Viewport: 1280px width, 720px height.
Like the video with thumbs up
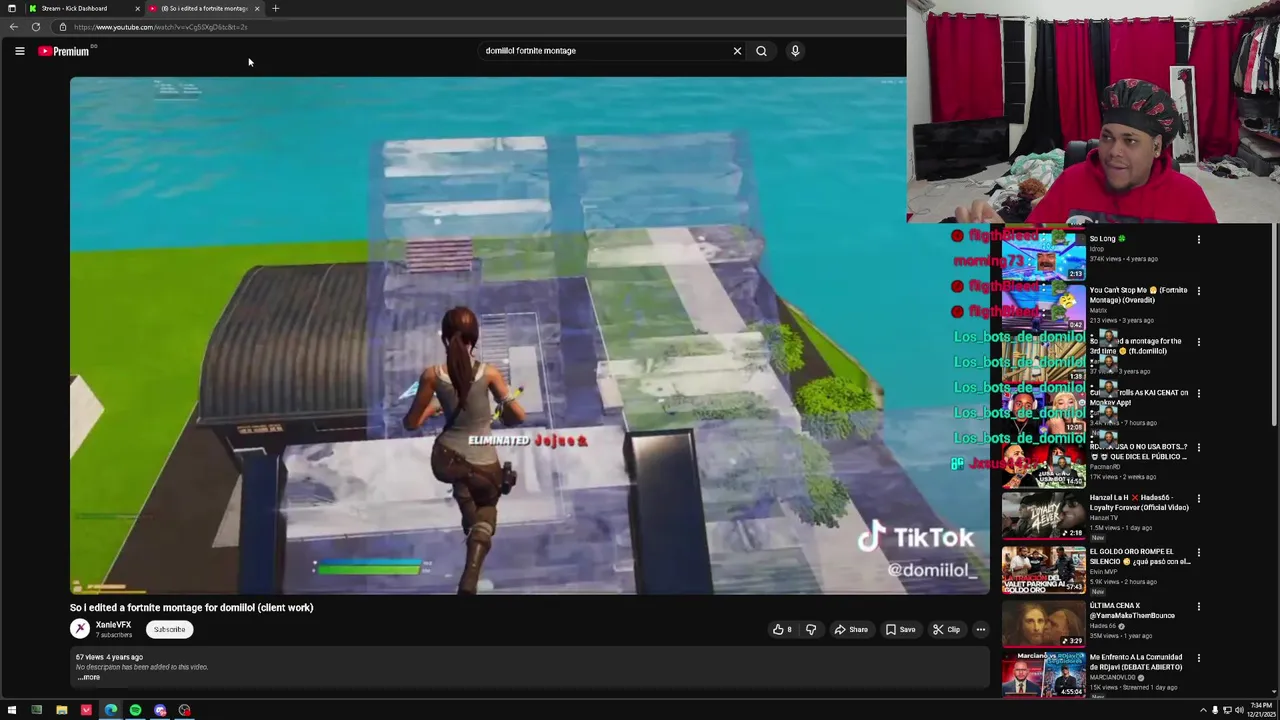(x=782, y=630)
